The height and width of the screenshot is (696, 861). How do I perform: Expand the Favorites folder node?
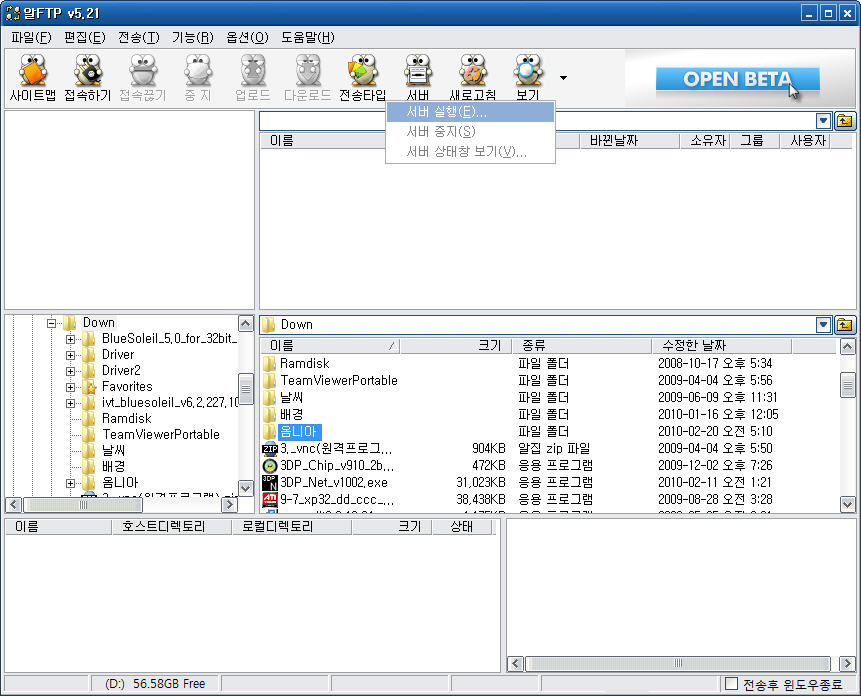tap(70, 386)
